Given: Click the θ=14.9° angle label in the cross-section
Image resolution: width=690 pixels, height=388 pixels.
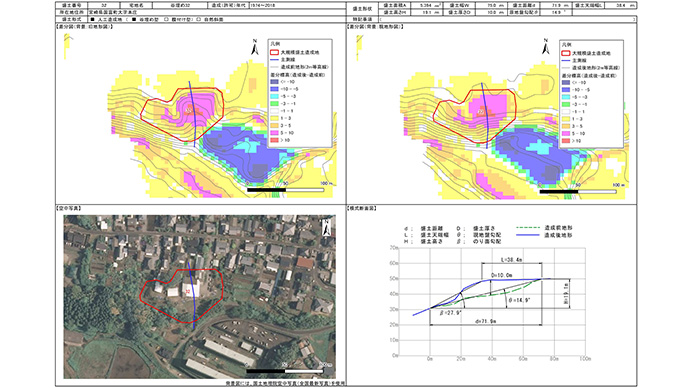Looking at the screenshot, I should pyautogui.click(x=520, y=300).
